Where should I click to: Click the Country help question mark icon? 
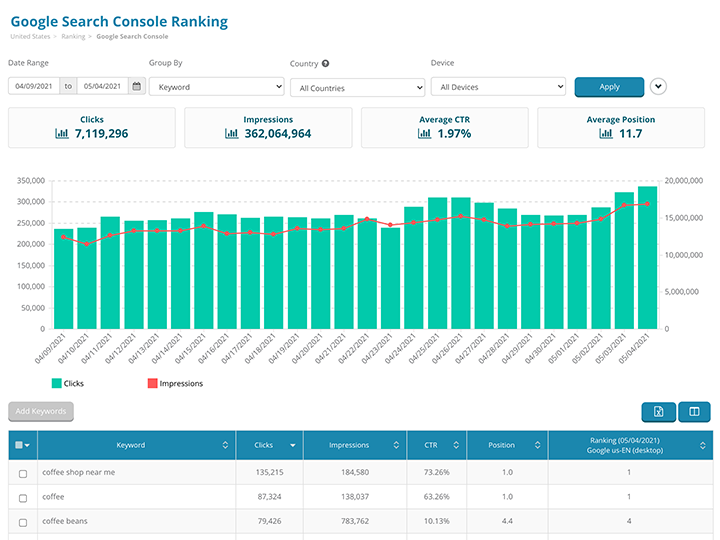point(326,64)
